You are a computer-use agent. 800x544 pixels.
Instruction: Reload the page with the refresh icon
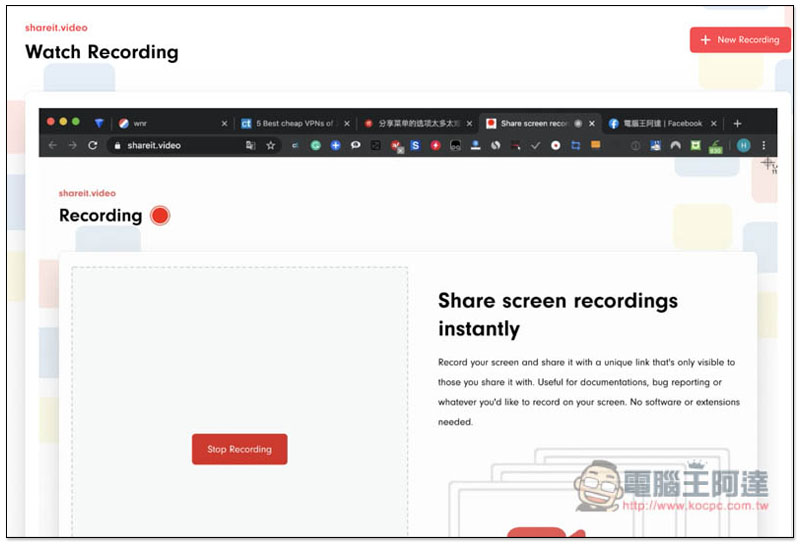92,145
